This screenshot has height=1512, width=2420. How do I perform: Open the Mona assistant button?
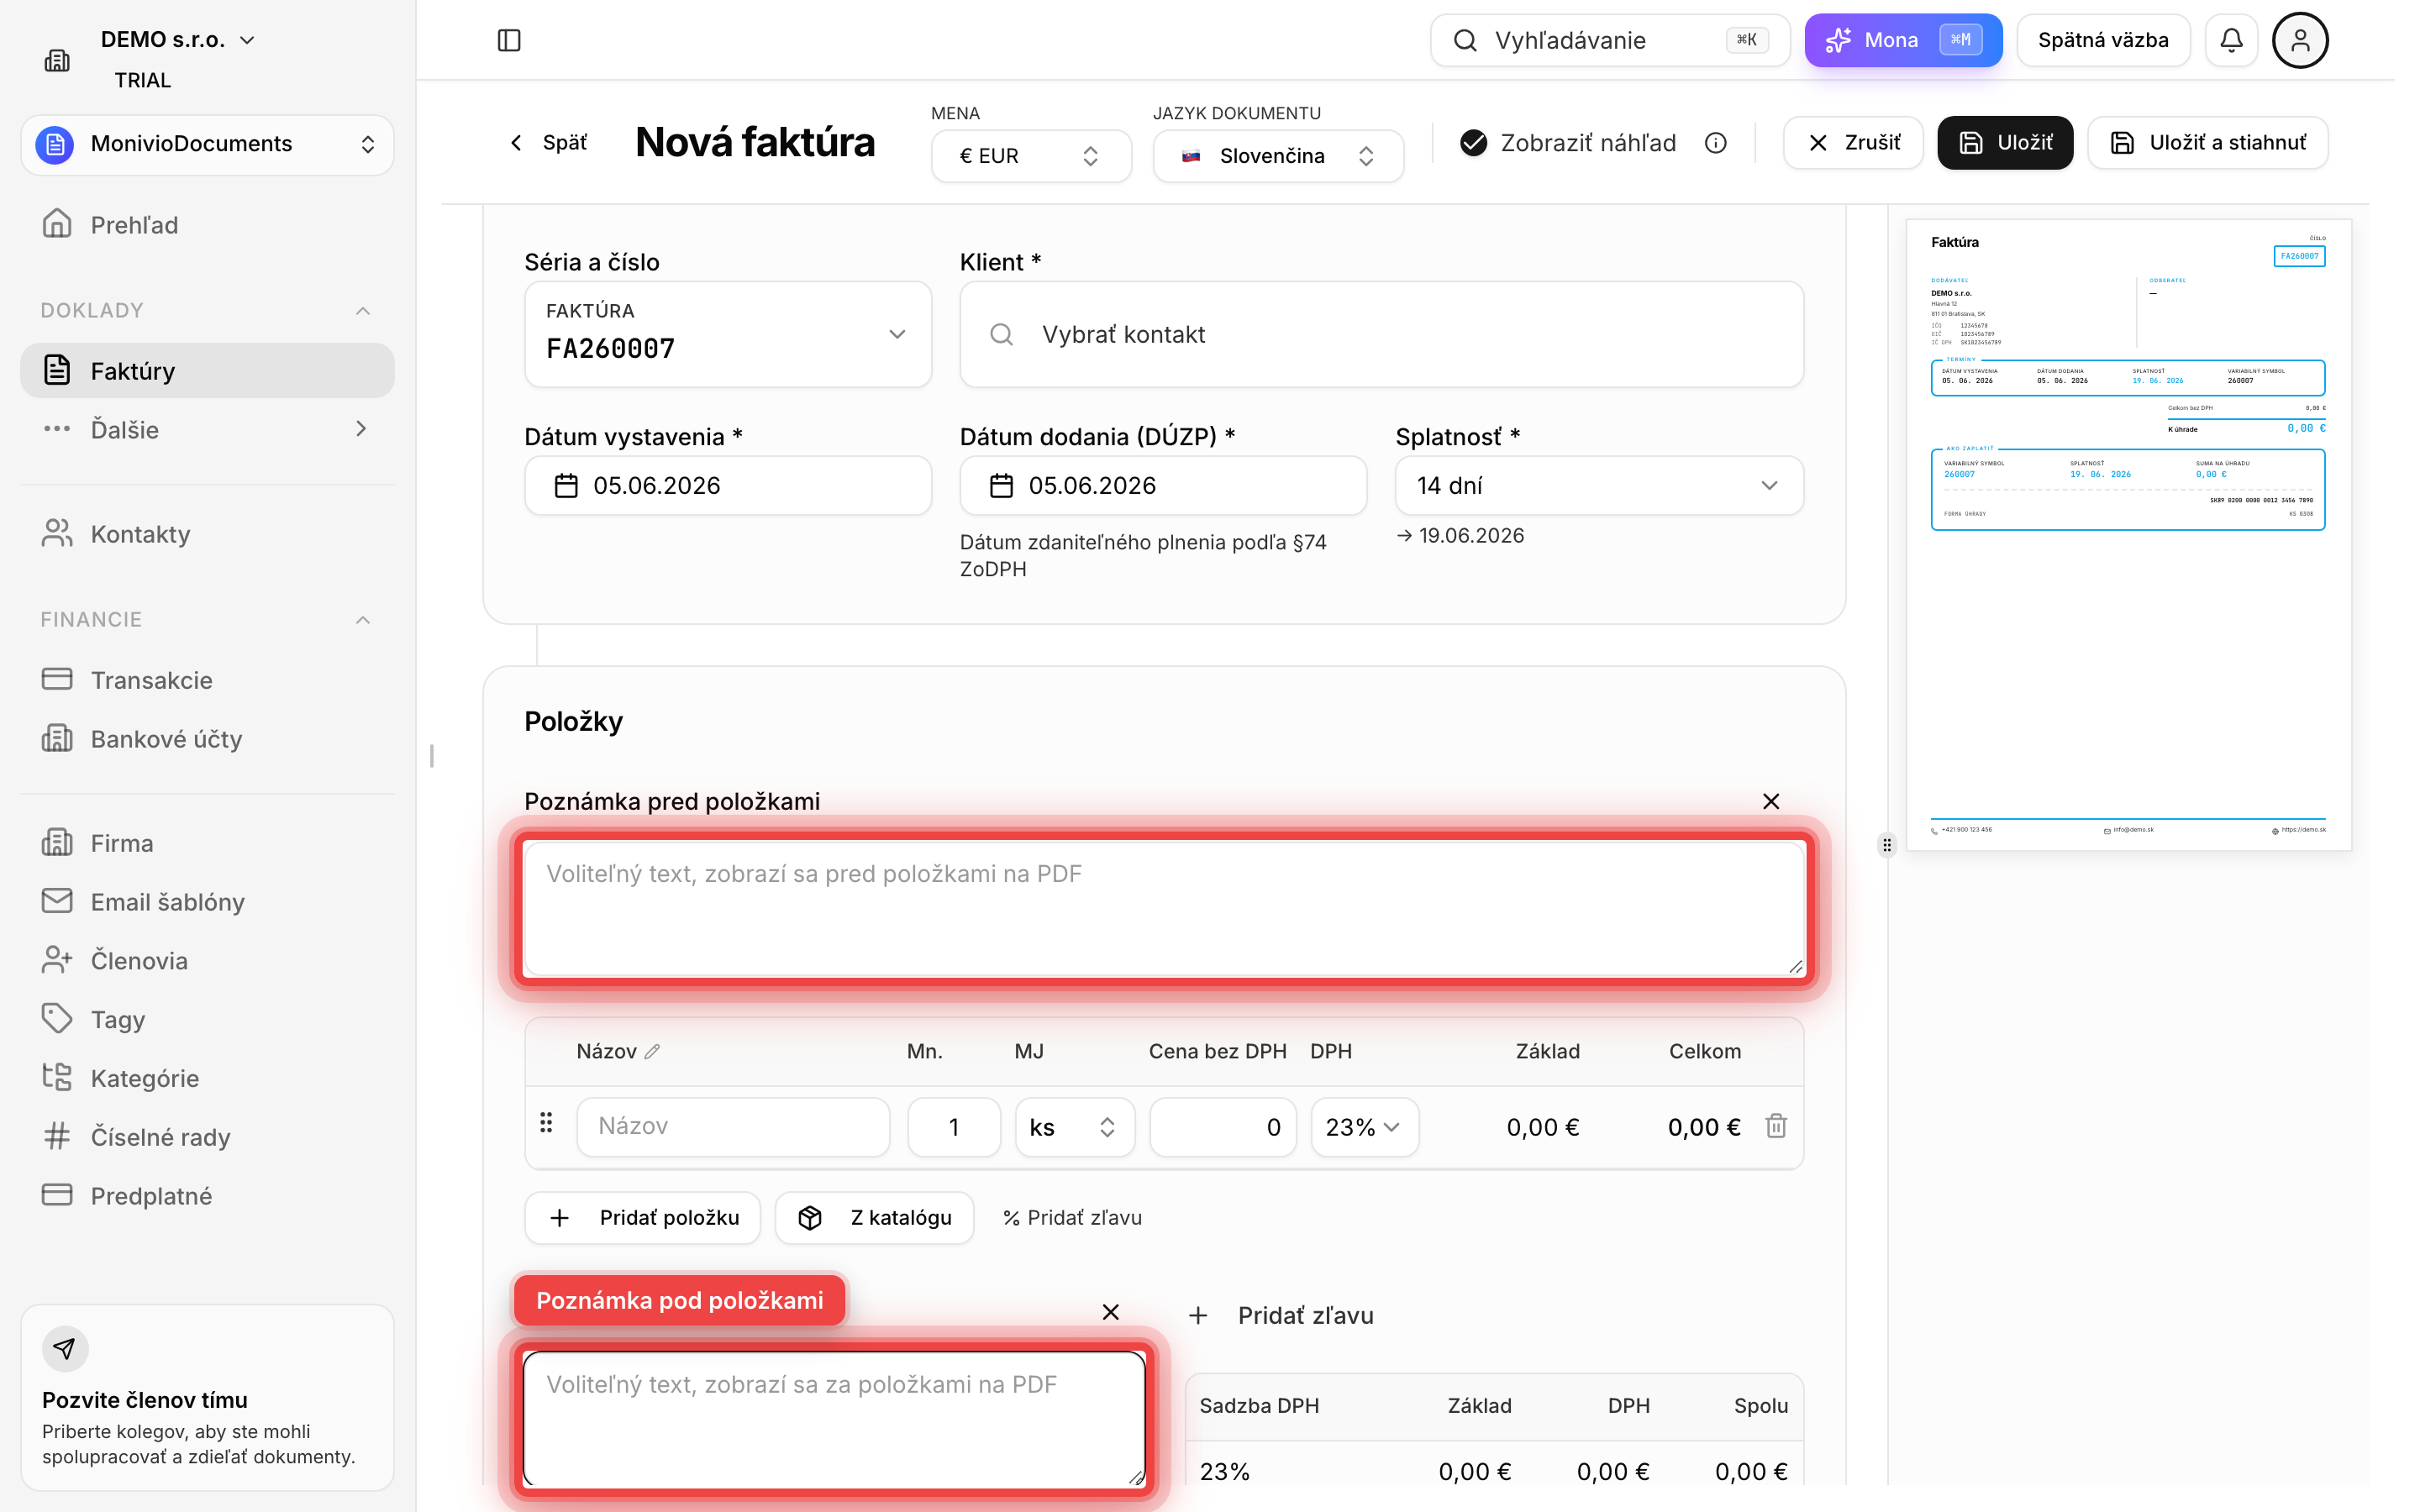(1903, 40)
